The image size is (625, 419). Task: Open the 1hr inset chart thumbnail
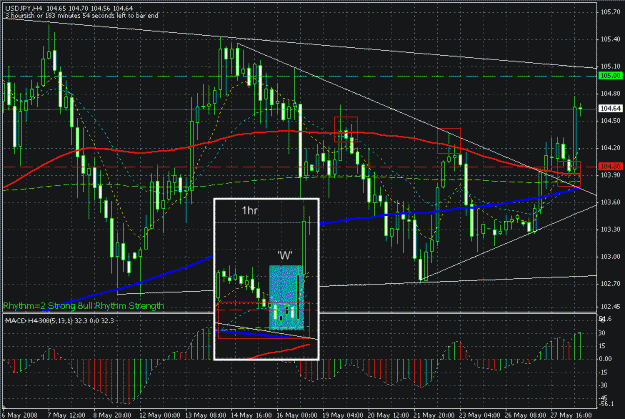266,279
